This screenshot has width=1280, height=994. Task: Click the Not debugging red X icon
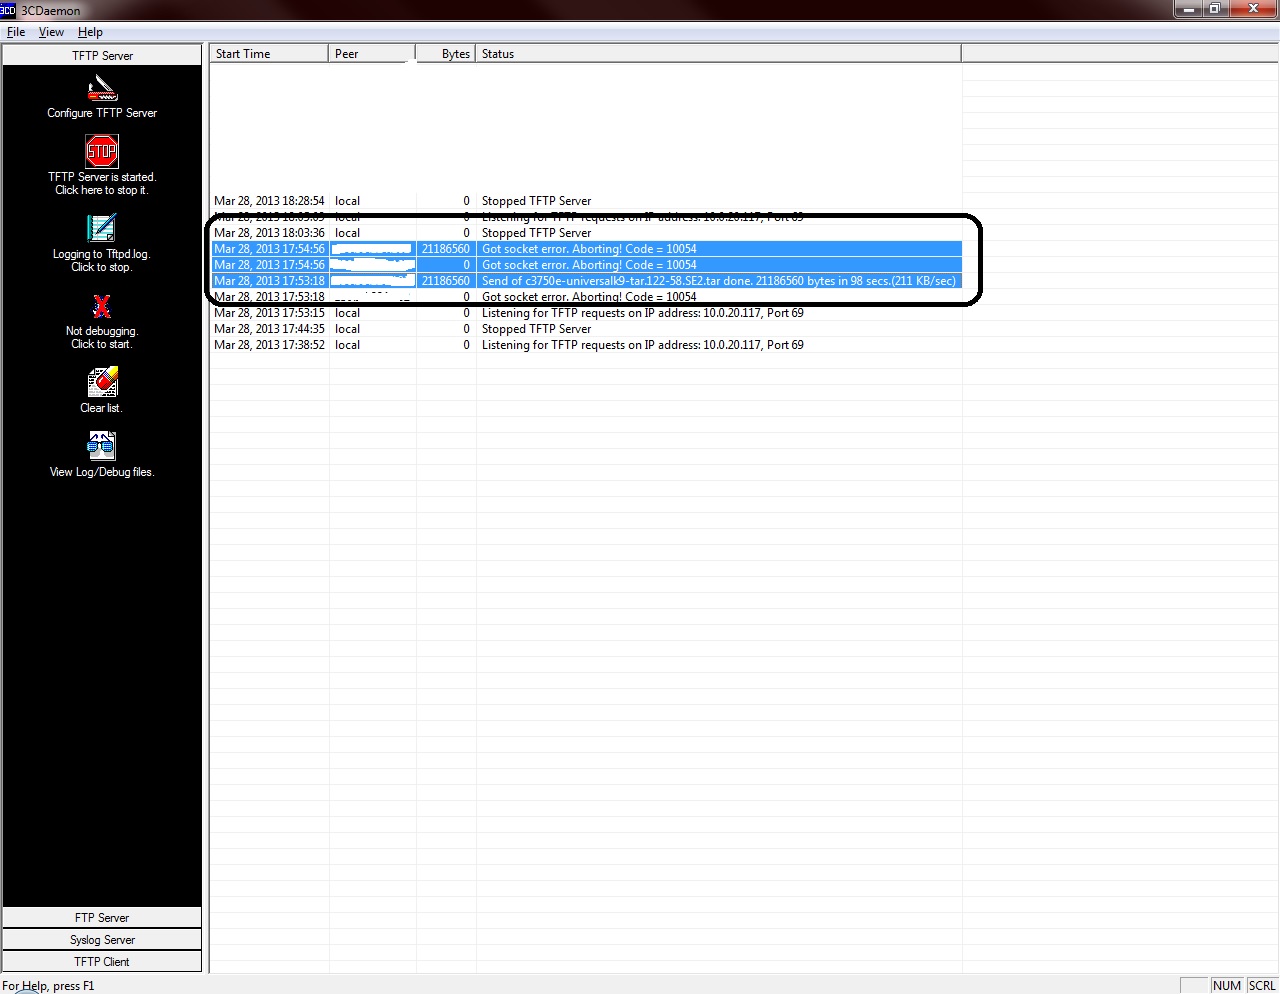pos(101,305)
